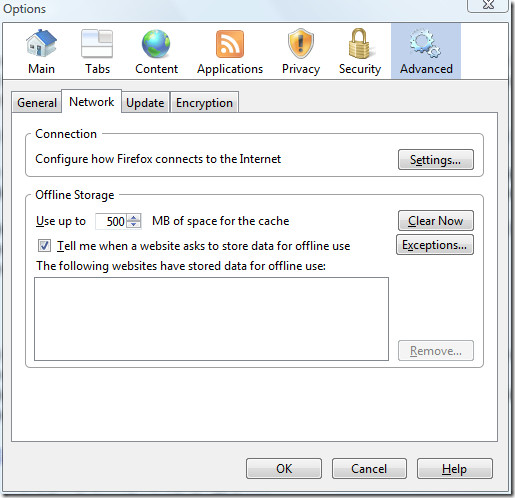Image resolution: width=515 pixels, height=498 pixels.
Task: Increase the cache size with the up arrow
Action: [134, 218]
